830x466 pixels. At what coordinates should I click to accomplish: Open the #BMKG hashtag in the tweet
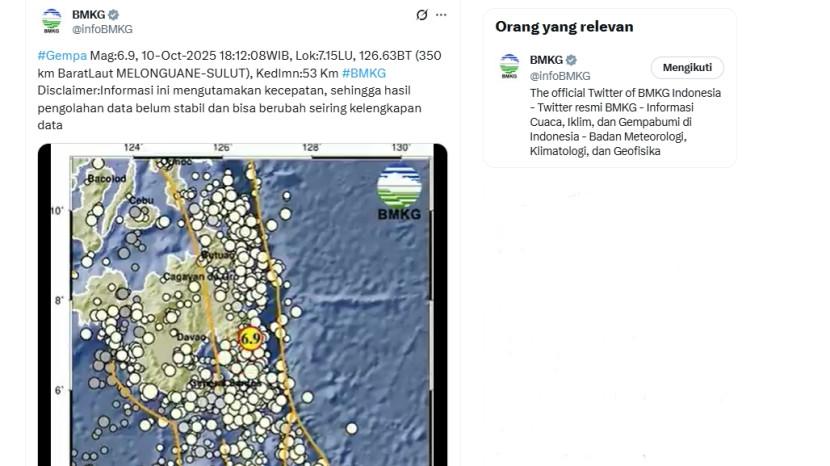(364, 73)
